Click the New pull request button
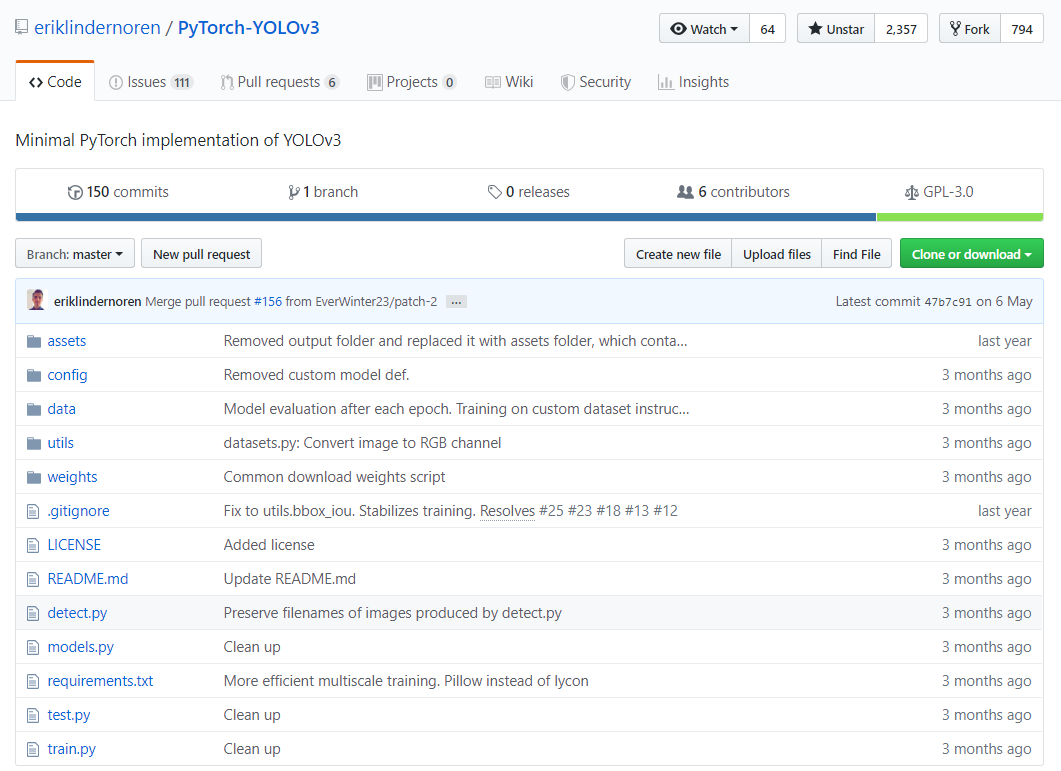Image resolution: width=1061 pixels, height=771 pixels. click(x=201, y=253)
